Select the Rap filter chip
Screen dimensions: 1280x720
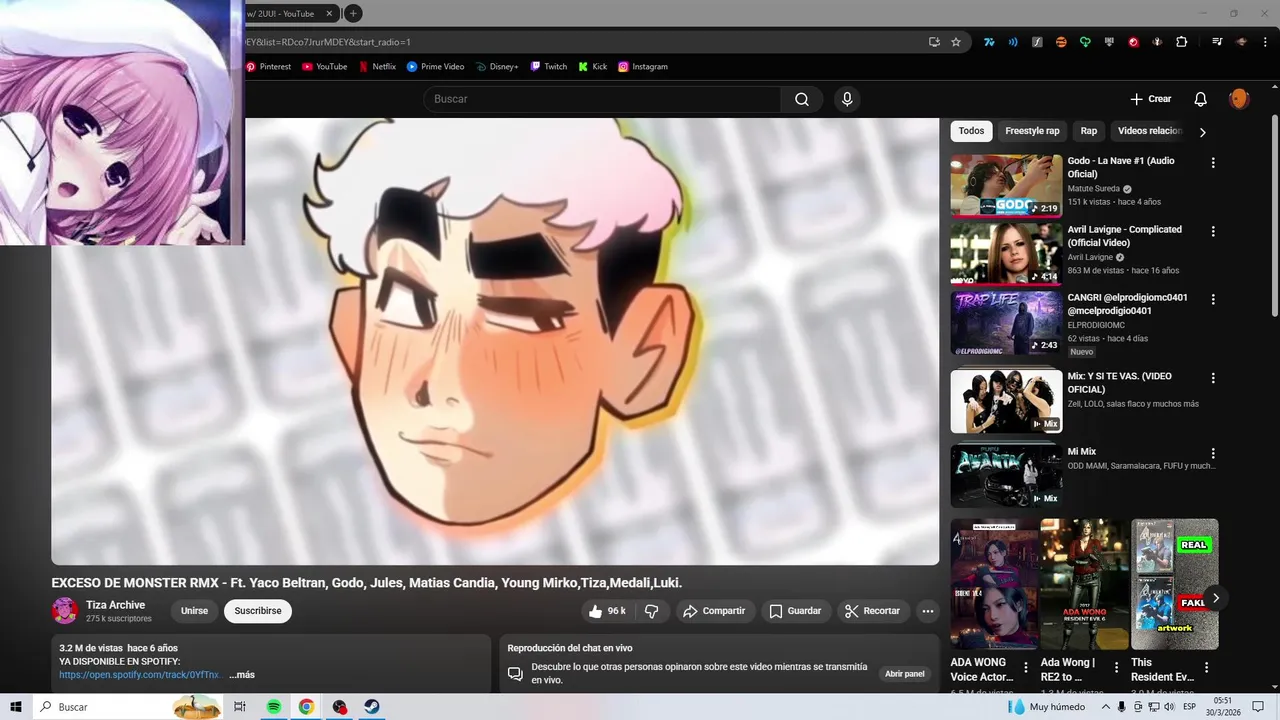[x=1089, y=131]
